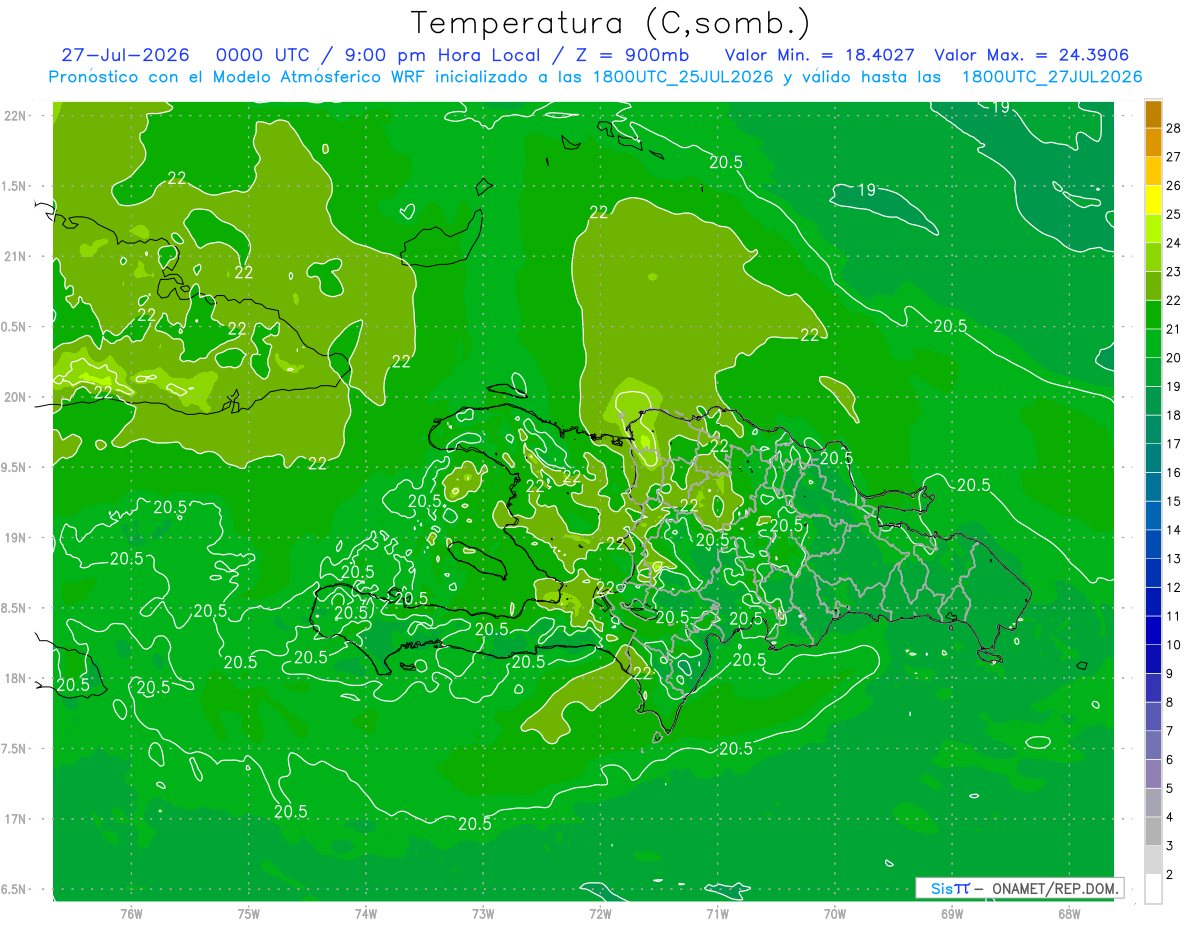Click the orange swatch above 28 on scale
Viewport: 1200px width, 927px height.
pyautogui.click(x=1153, y=114)
